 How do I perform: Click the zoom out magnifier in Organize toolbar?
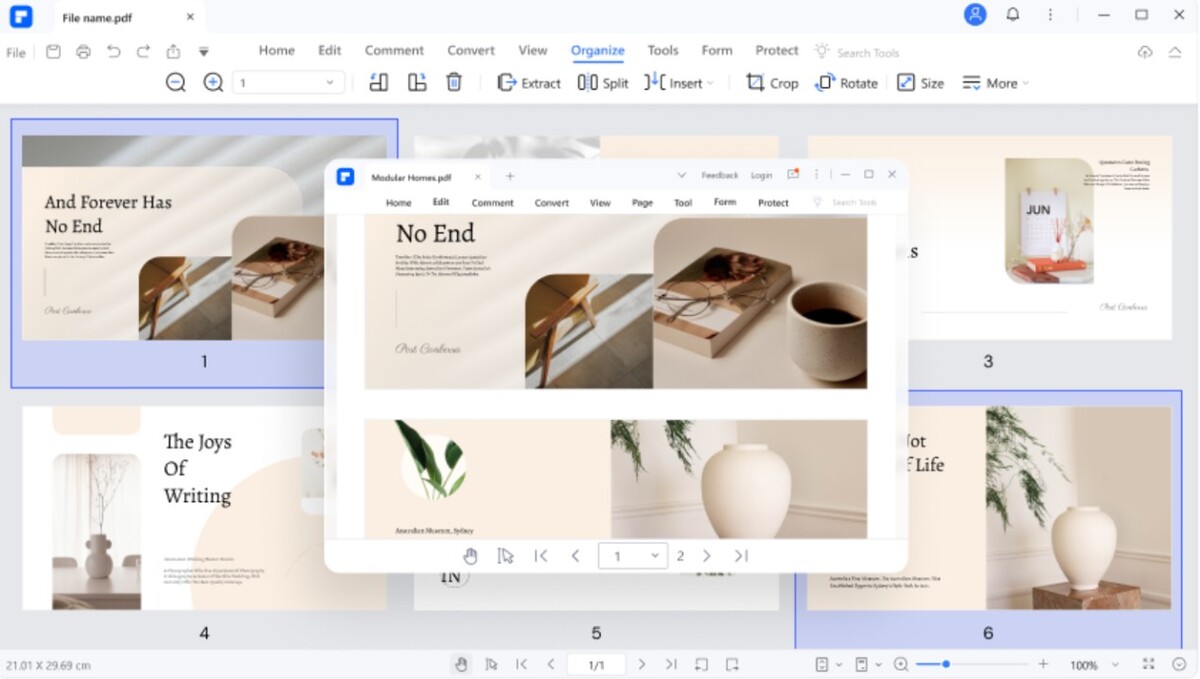tap(176, 83)
